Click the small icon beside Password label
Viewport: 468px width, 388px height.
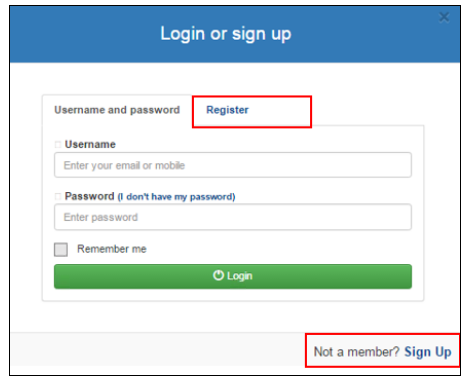58,196
